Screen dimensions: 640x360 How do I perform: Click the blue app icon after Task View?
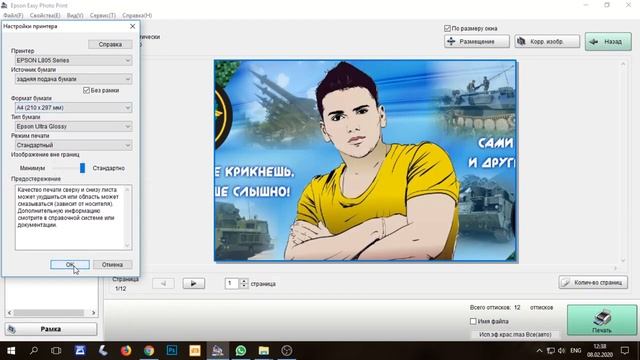[80, 350]
